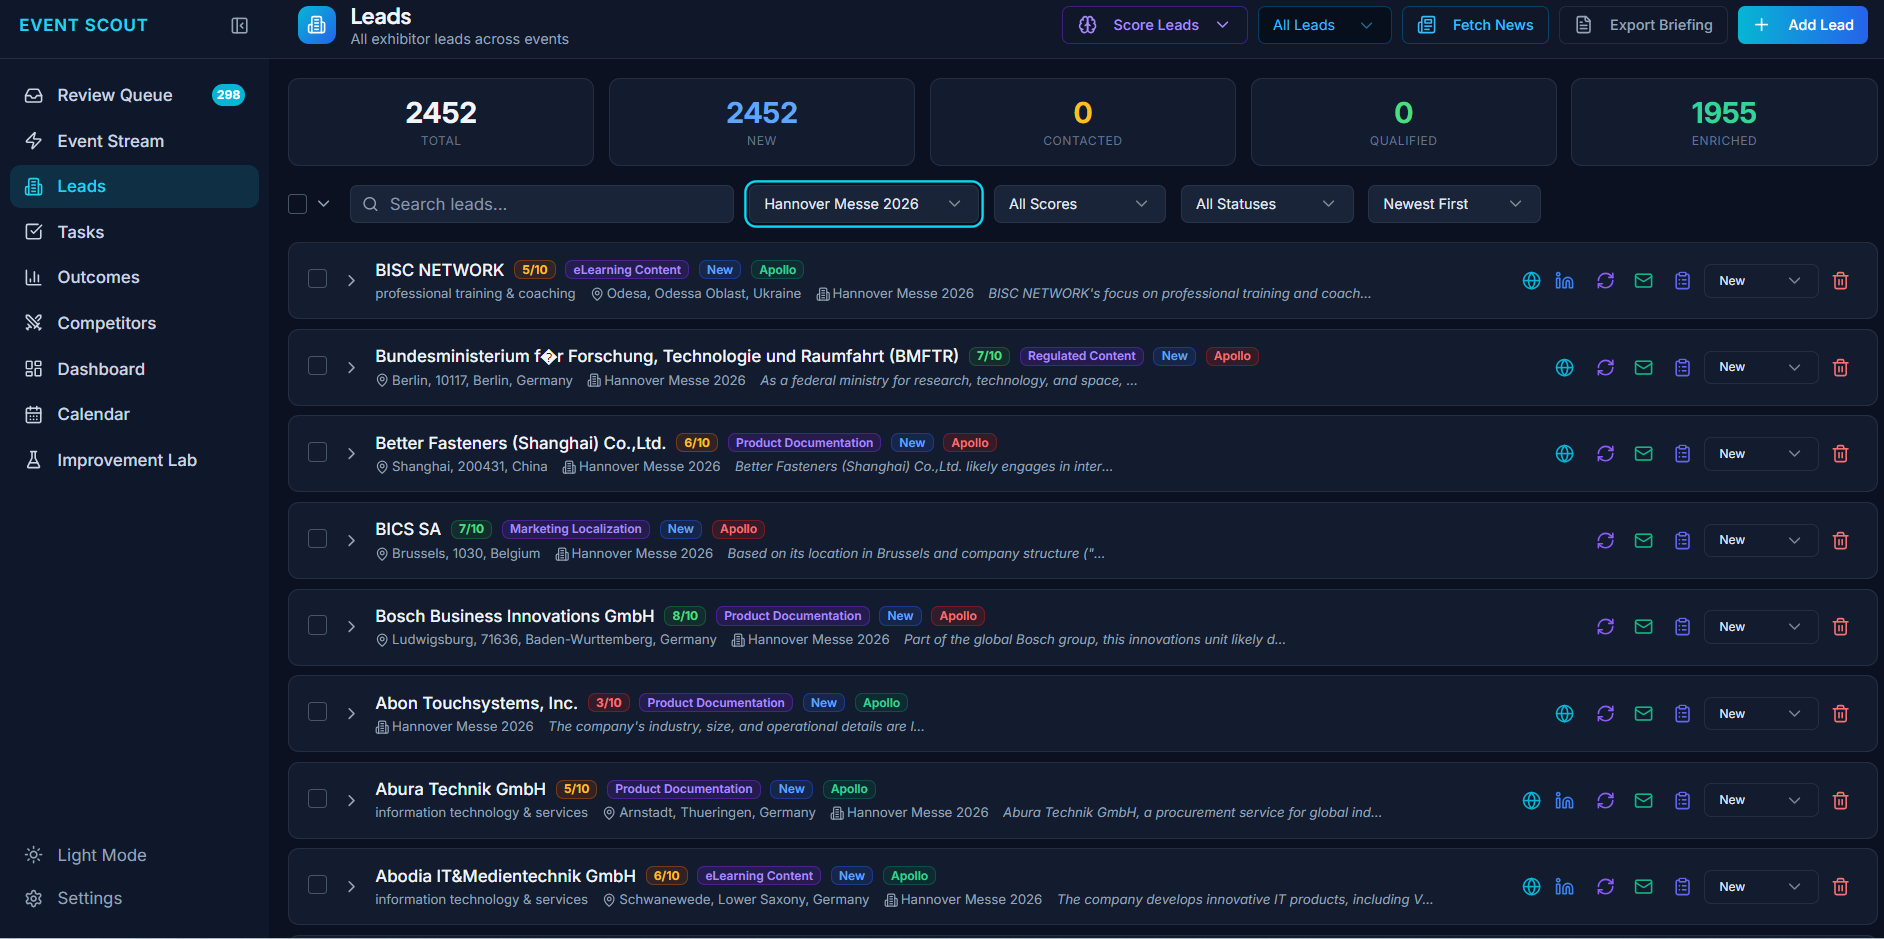The image size is (1884, 939).
Task: Re-enrich the Bundesministerium BMFTR lead
Action: pos(1606,368)
